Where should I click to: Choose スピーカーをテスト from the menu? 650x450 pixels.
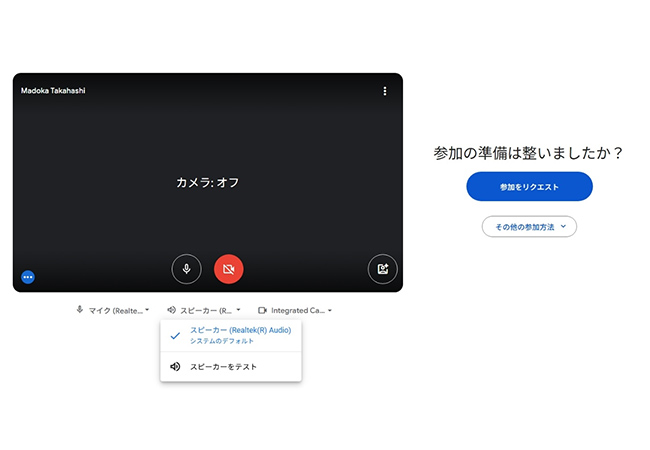coord(224,367)
